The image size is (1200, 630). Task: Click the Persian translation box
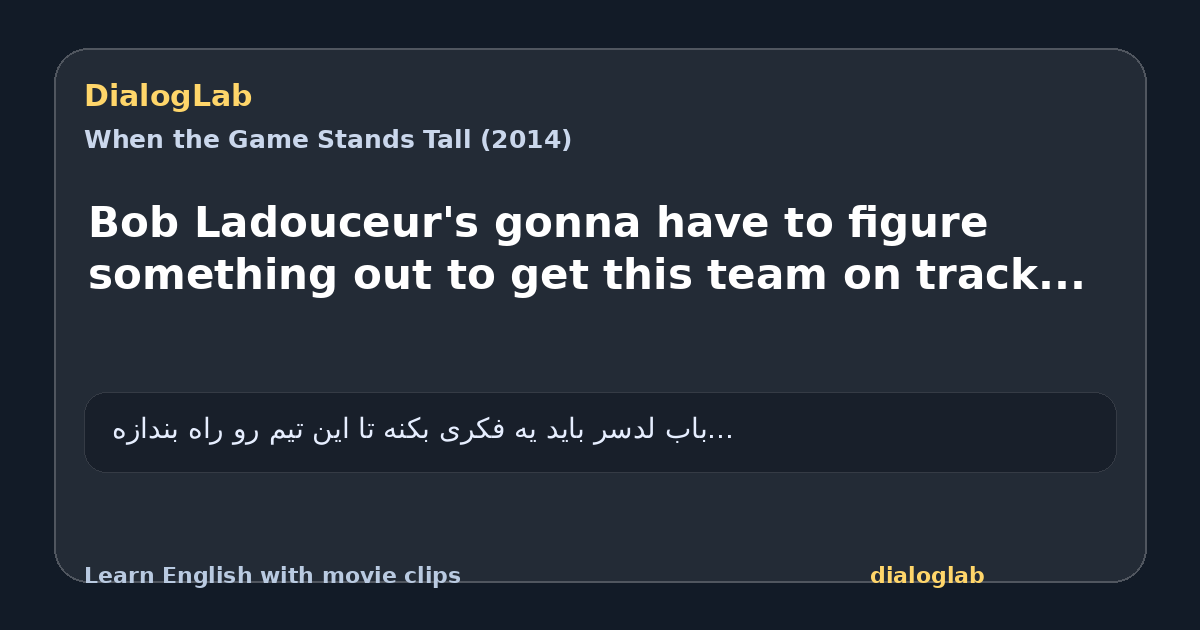pyautogui.click(x=600, y=432)
